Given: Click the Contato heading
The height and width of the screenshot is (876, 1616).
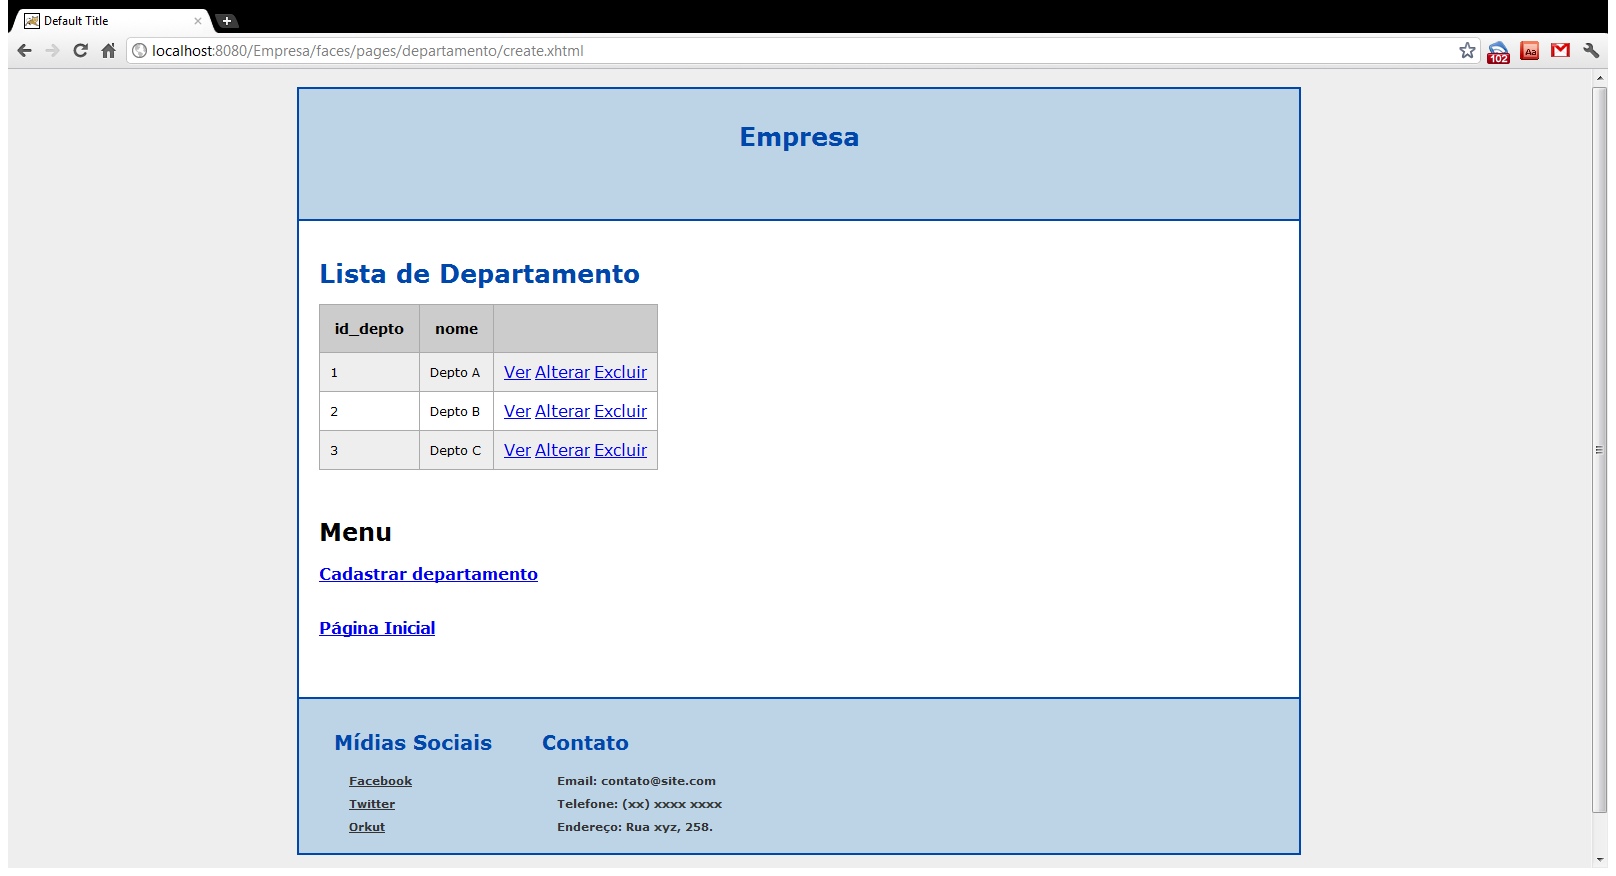Looking at the screenshot, I should [x=585, y=743].
